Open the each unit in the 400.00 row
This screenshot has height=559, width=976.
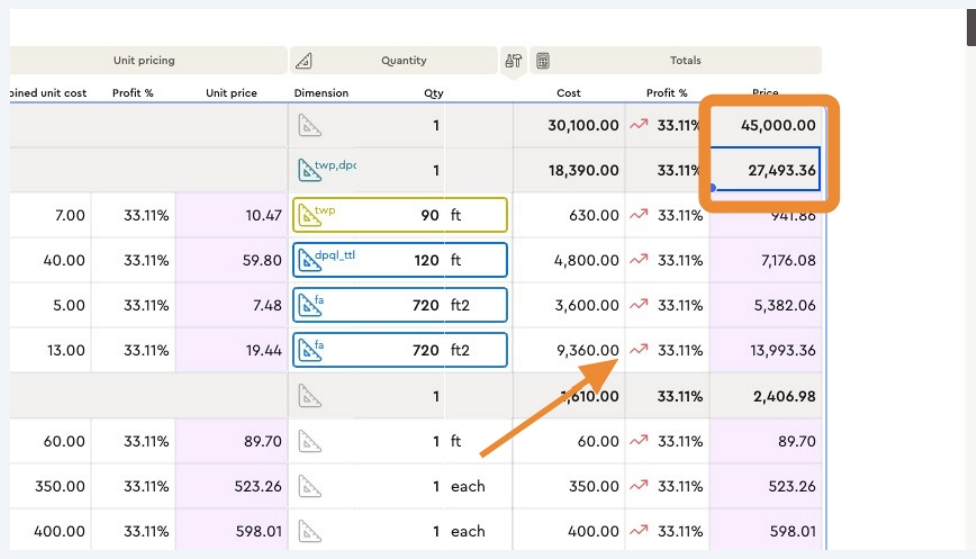tap(467, 532)
